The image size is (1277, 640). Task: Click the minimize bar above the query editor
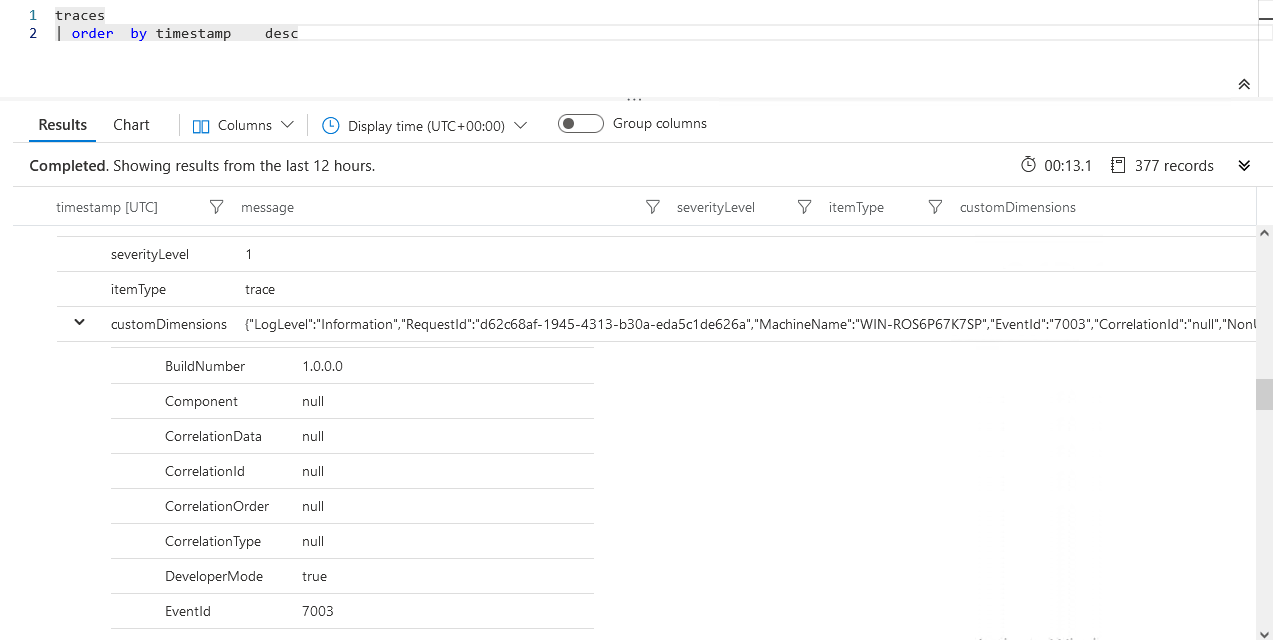634,96
